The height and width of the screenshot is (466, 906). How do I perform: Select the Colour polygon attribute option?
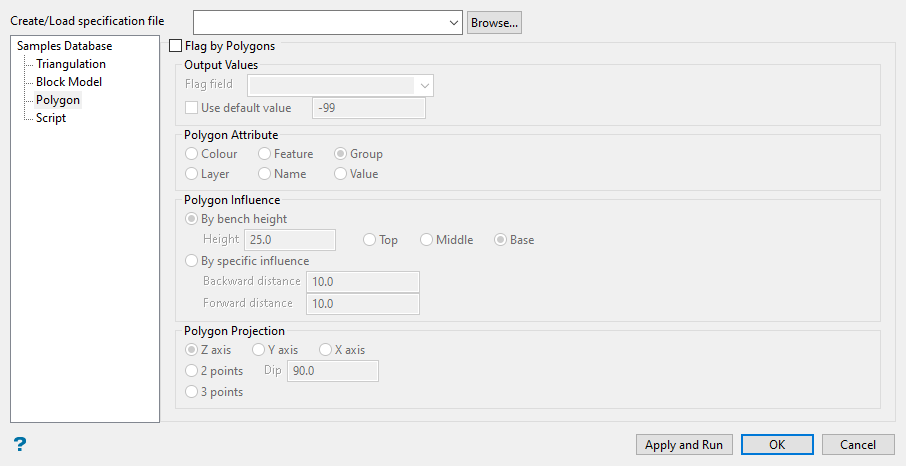[192, 154]
